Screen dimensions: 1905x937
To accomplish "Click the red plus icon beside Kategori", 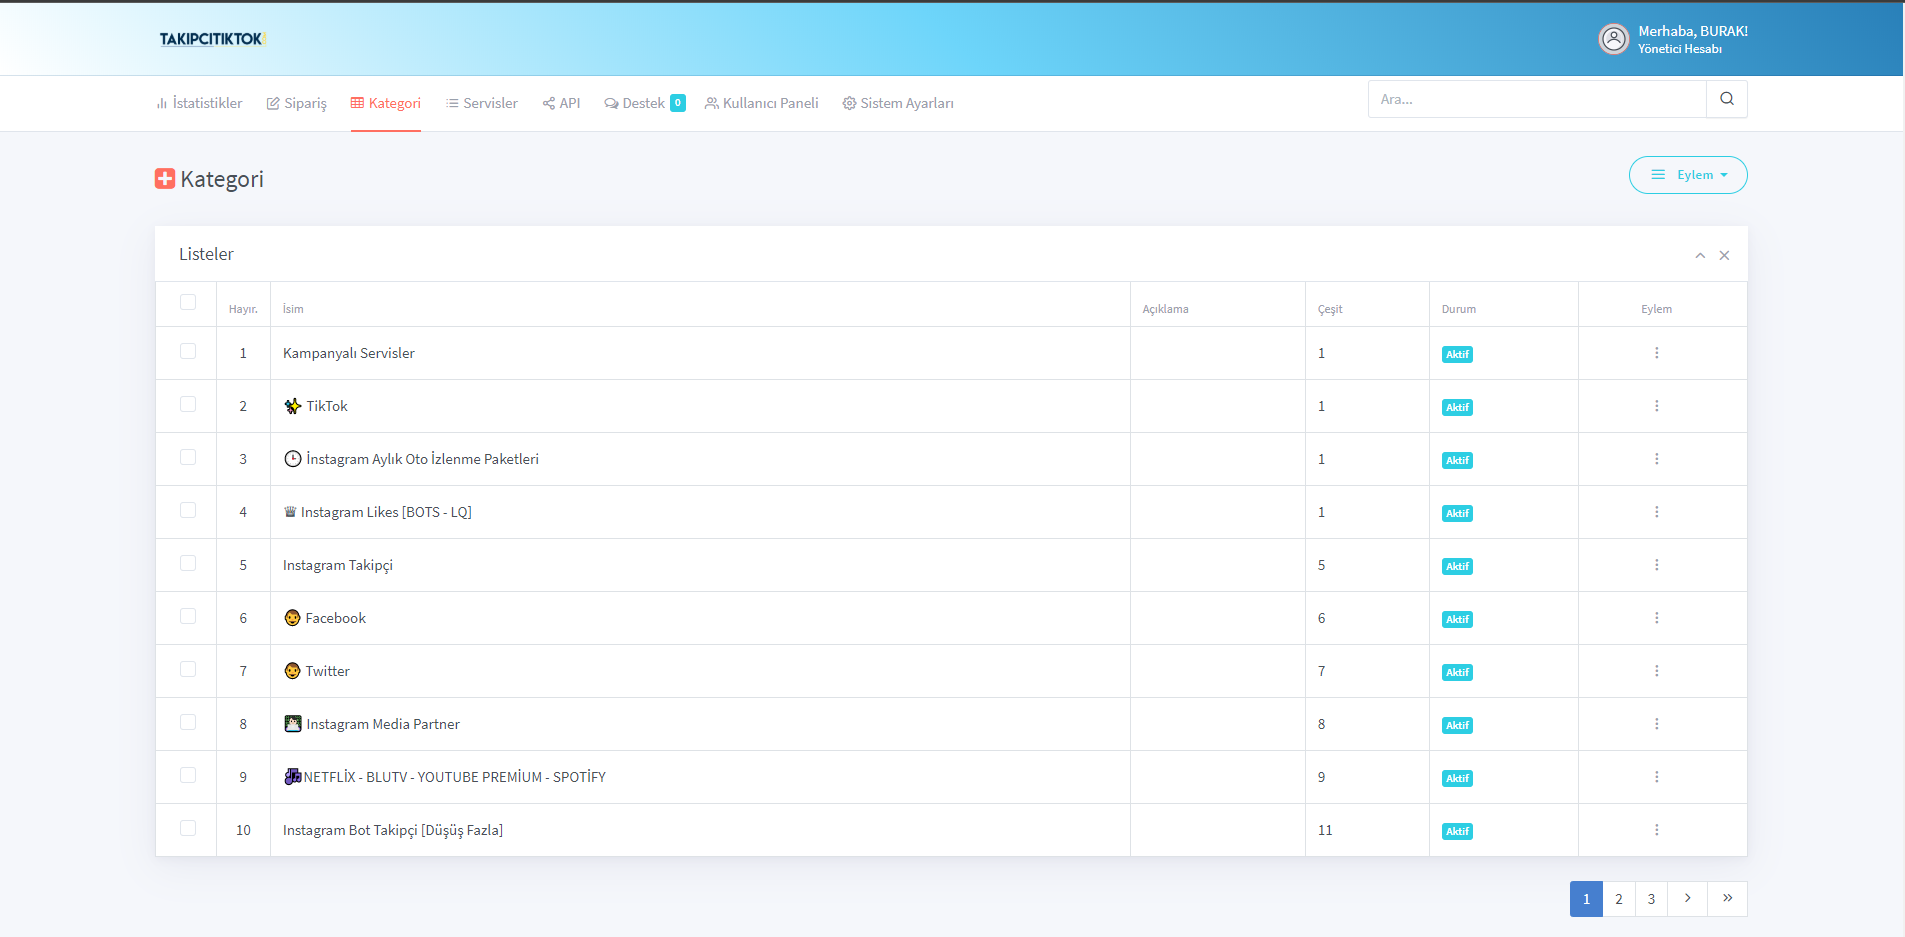I will (165, 179).
